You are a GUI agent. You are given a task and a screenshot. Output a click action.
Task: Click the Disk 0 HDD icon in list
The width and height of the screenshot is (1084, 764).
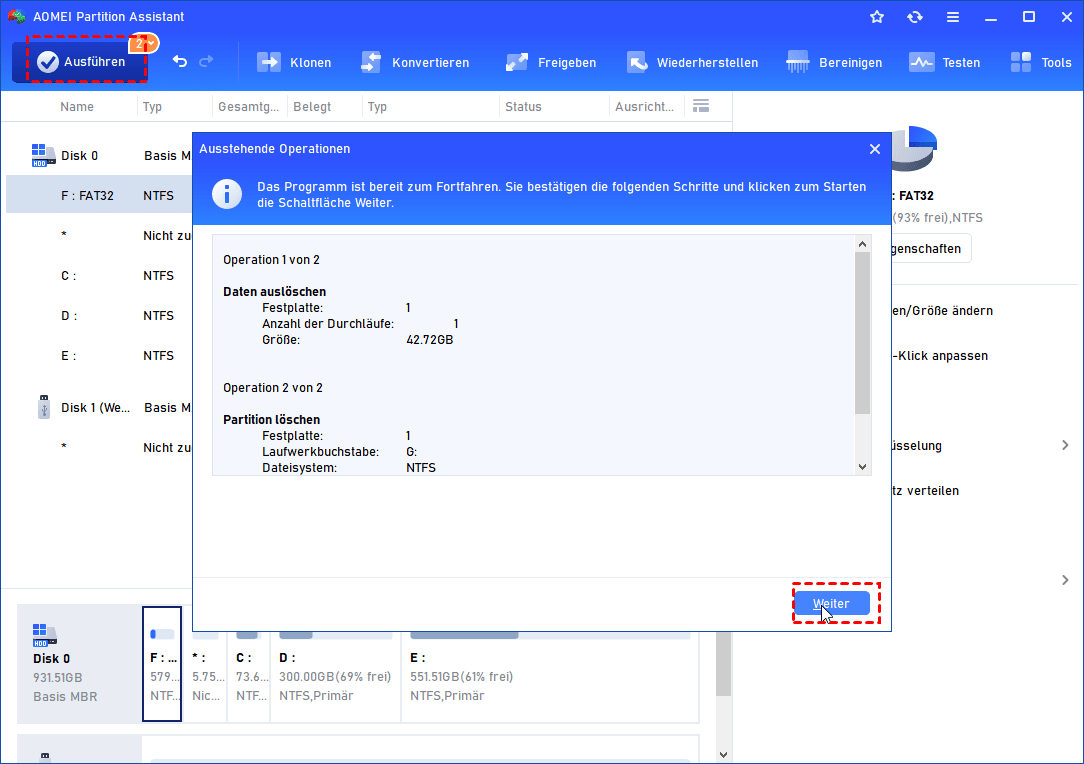[43, 156]
